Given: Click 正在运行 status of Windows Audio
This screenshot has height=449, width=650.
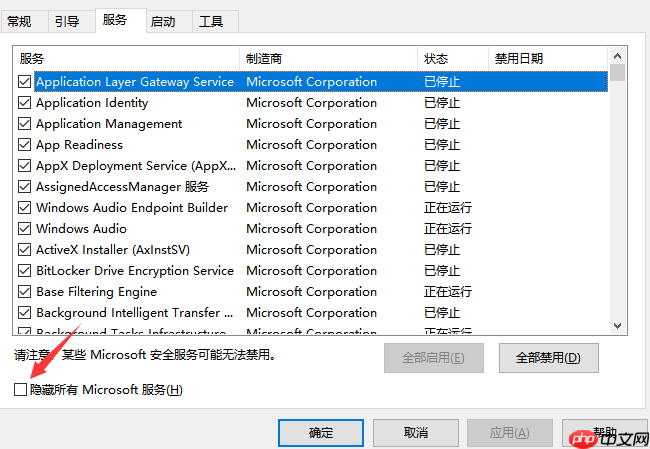Looking at the screenshot, I should (448, 229).
